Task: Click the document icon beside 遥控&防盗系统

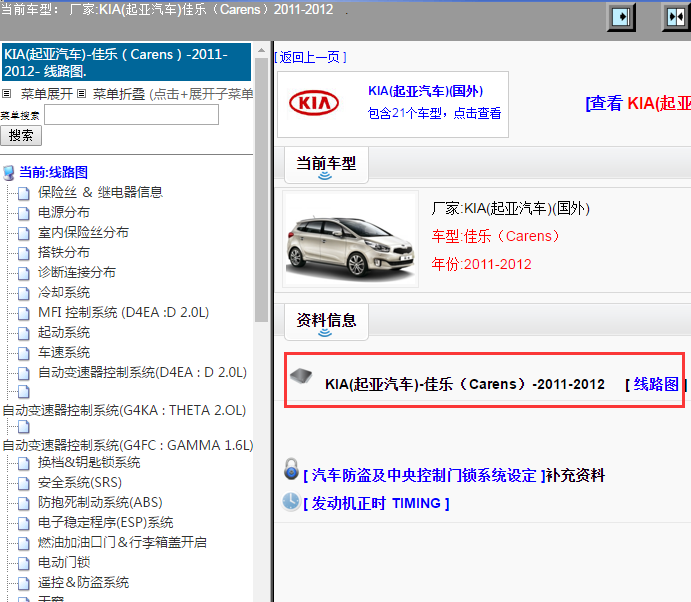Action: tap(24, 583)
